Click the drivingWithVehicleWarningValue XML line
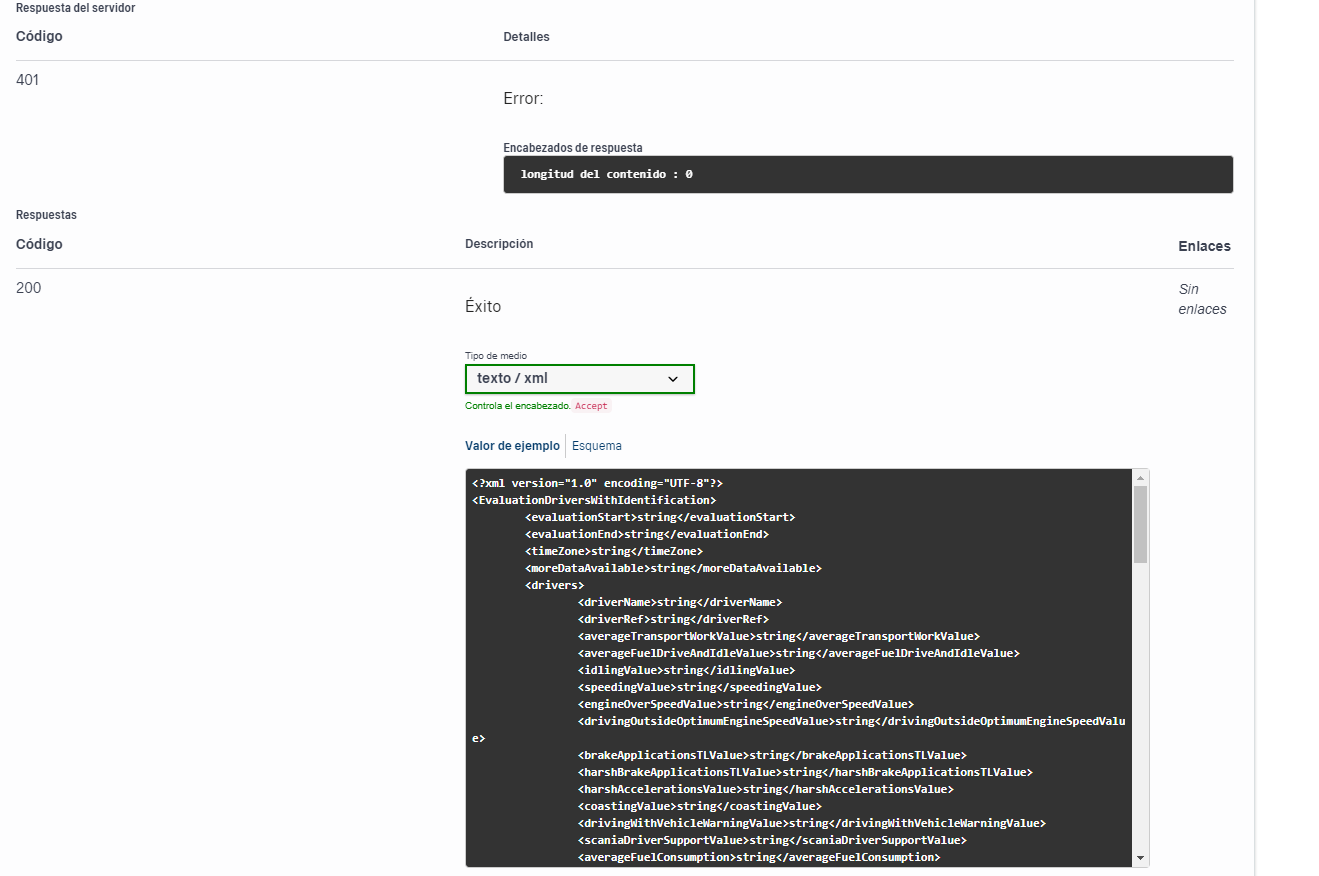The image size is (1319, 876). pos(812,823)
